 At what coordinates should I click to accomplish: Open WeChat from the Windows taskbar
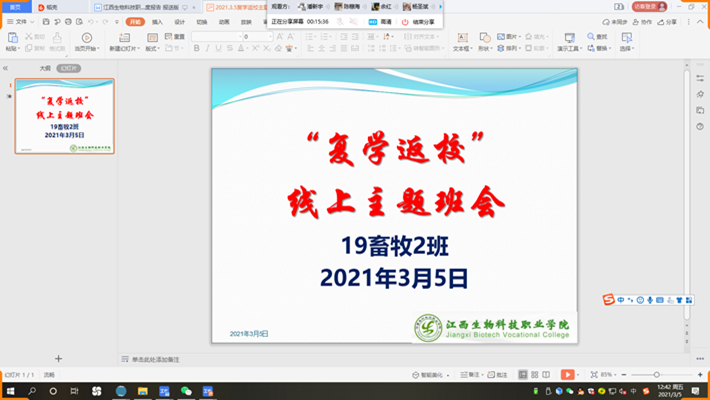coord(185,392)
